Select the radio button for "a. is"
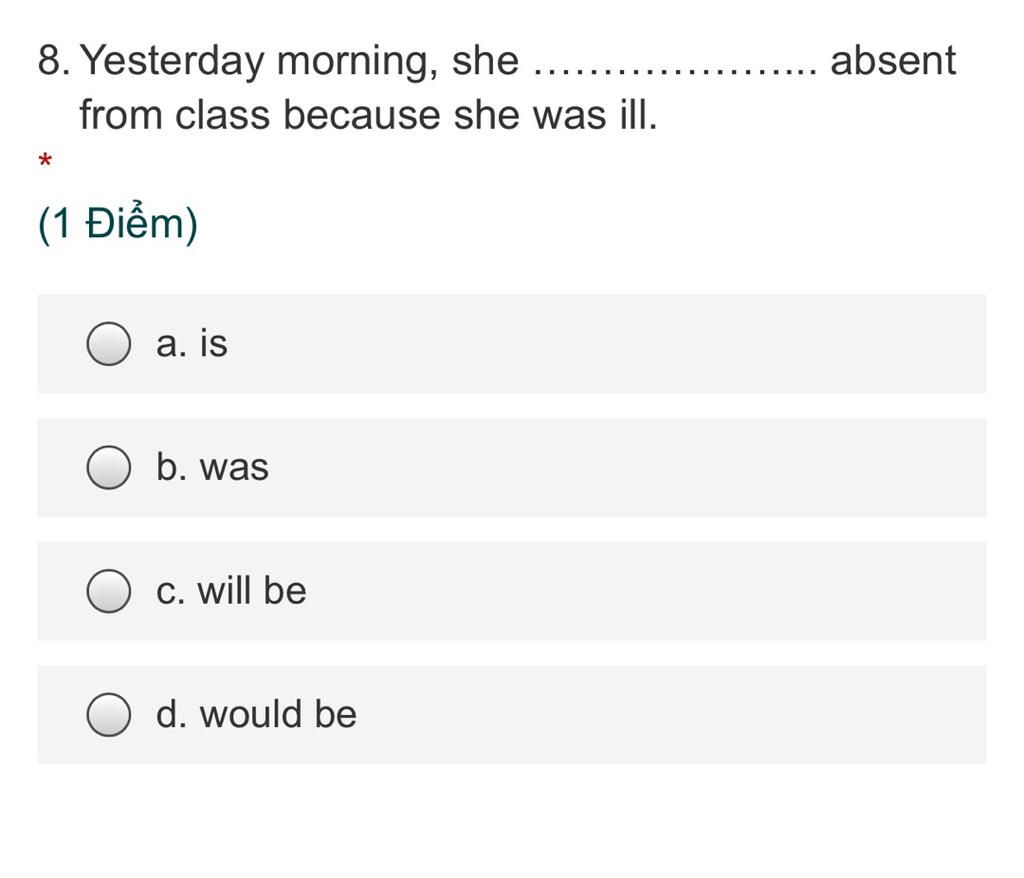Image resolution: width=1024 pixels, height=878 pixels. [x=108, y=344]
